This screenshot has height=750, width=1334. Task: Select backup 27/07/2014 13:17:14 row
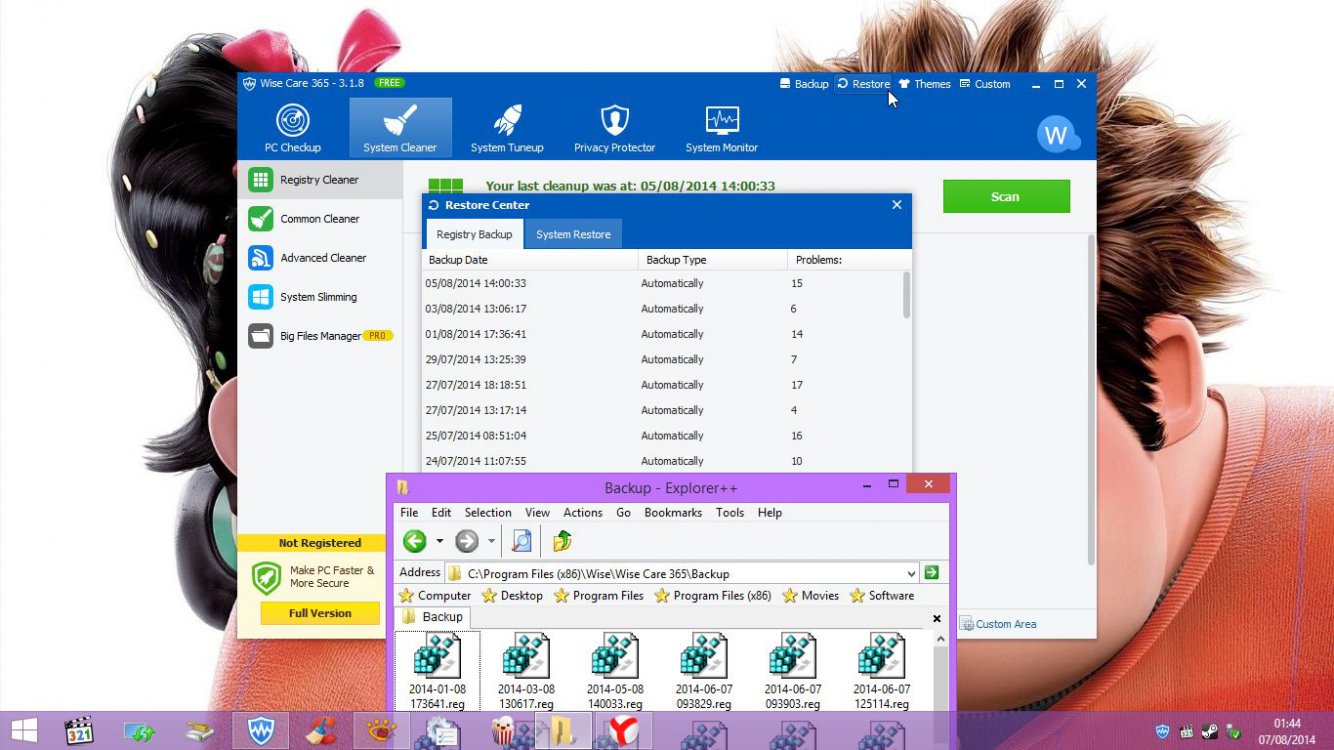pyautogui.click(x=662, y=410)
